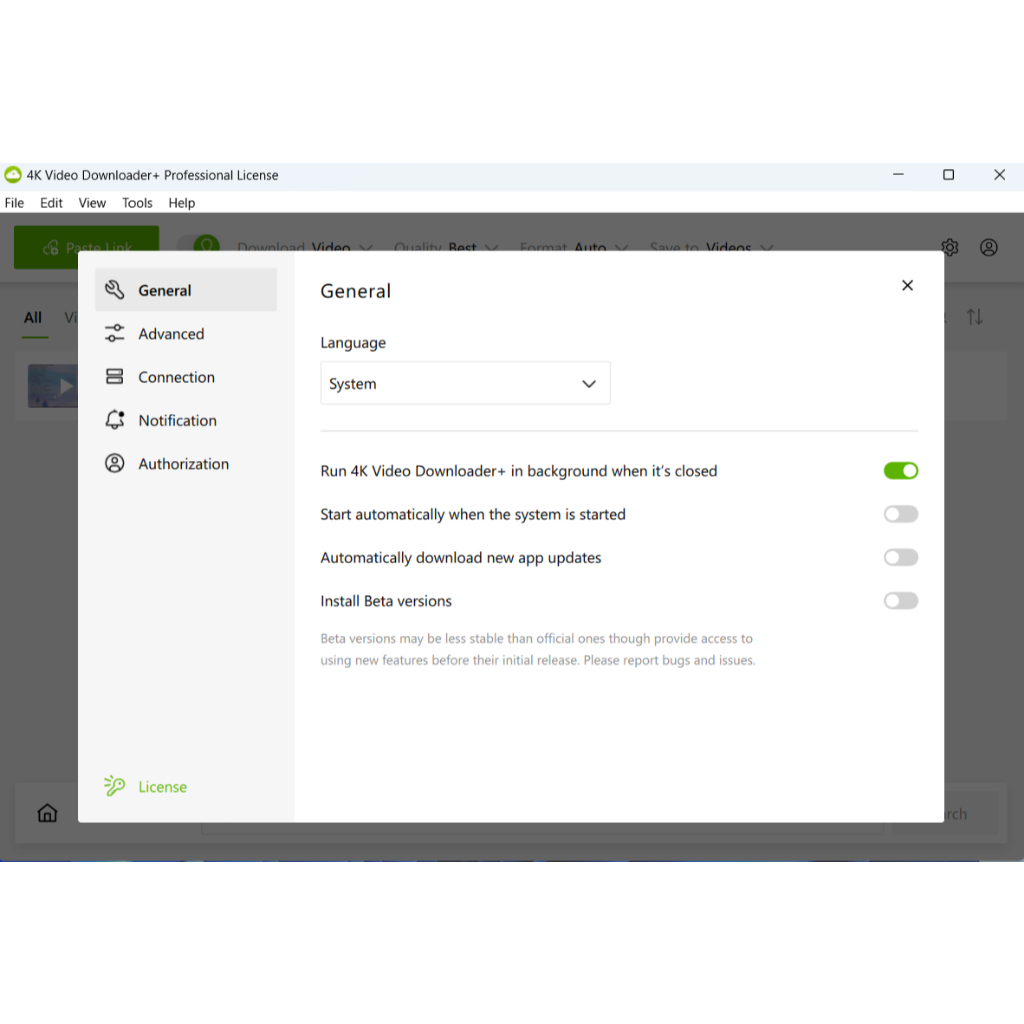The width and height of the screenshot is (1024, 1024).
Task: Open the File menu
Action: (14, 203)
